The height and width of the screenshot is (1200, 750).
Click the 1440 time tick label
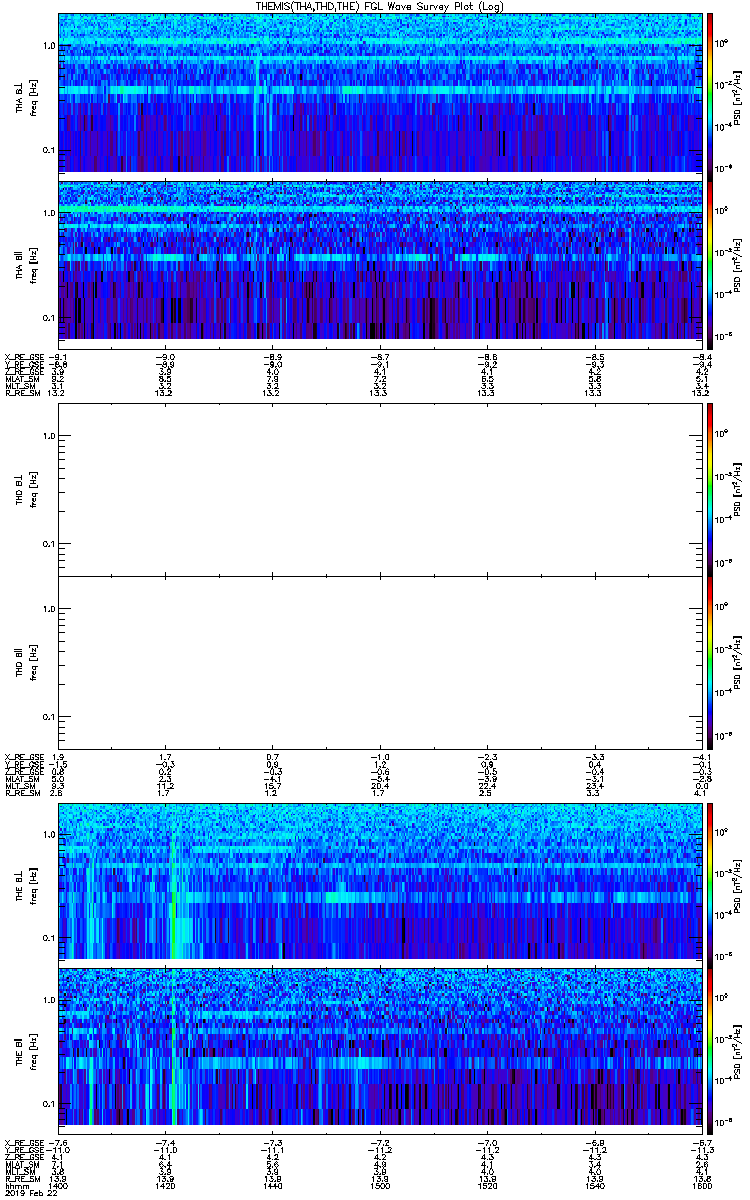pos(273,1186)
